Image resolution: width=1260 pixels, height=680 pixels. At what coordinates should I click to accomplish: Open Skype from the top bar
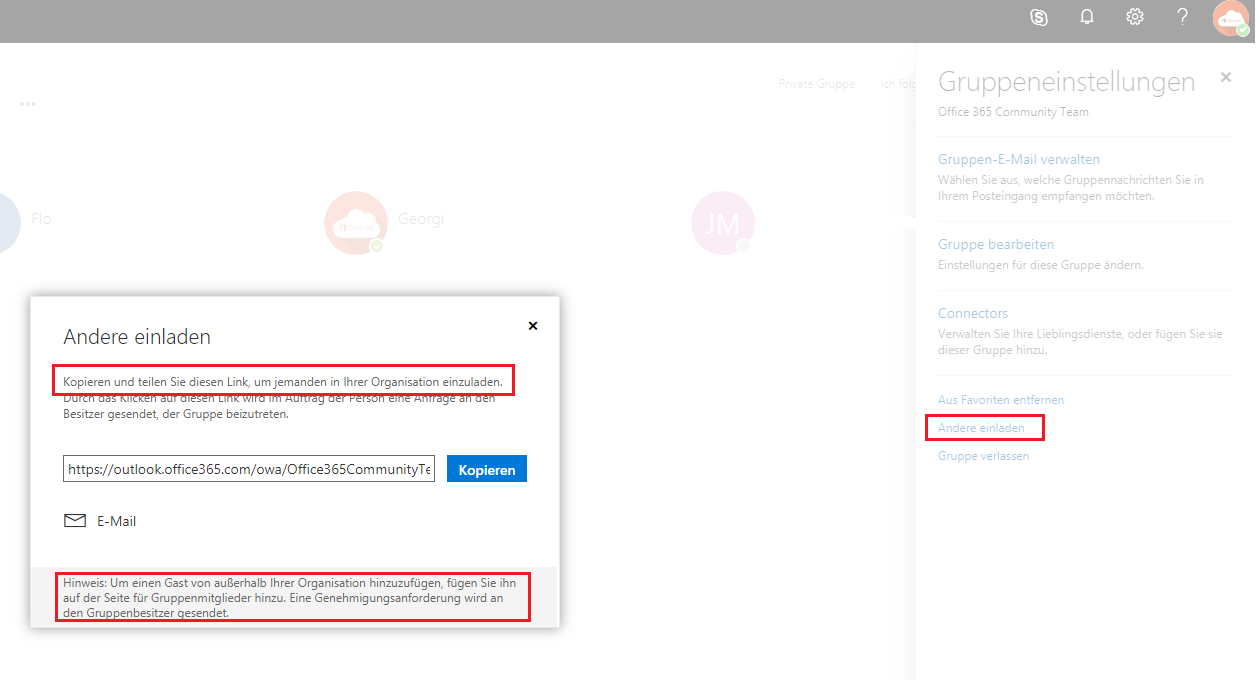[1039, 17]
